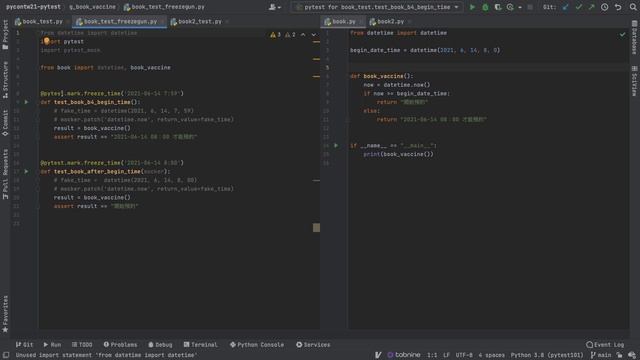The height and width of the screenshot is (360, 640).
Task: Open Services tool window
Action: tap(313, 345)
